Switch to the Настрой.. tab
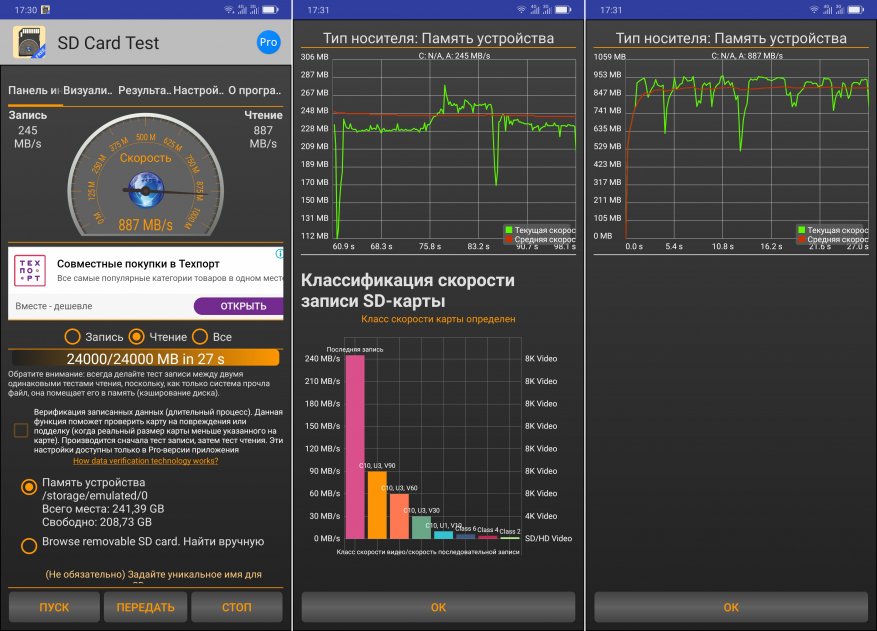Image resolution: width=877 pixels, height=631 pixels. [x=198, y=90]
